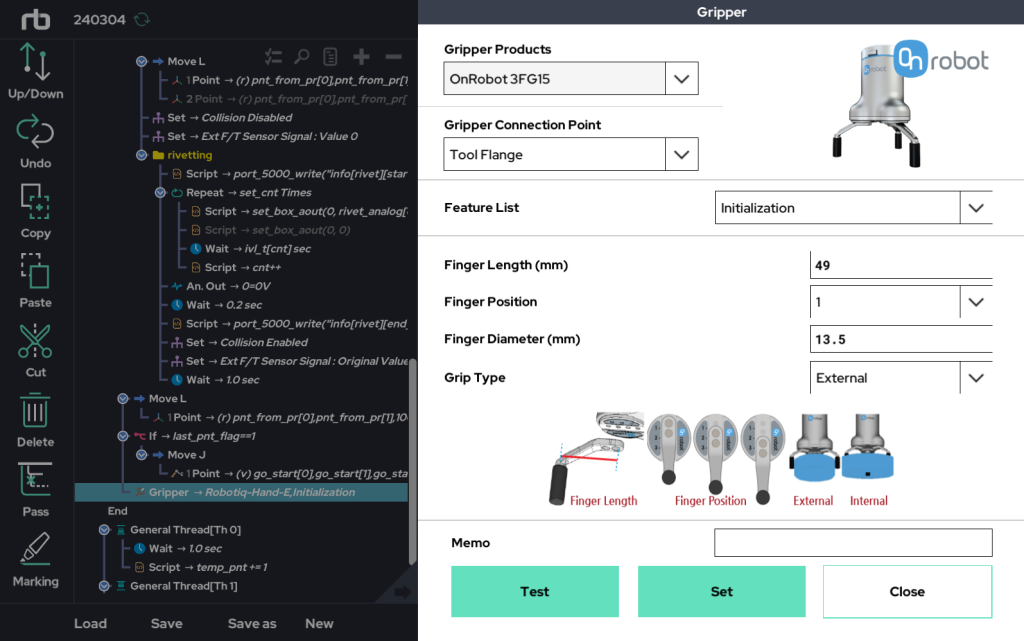1024x641 pixels.
Task: Collapse the Repeat set_cnt Times node
Action: pos(161,193)
